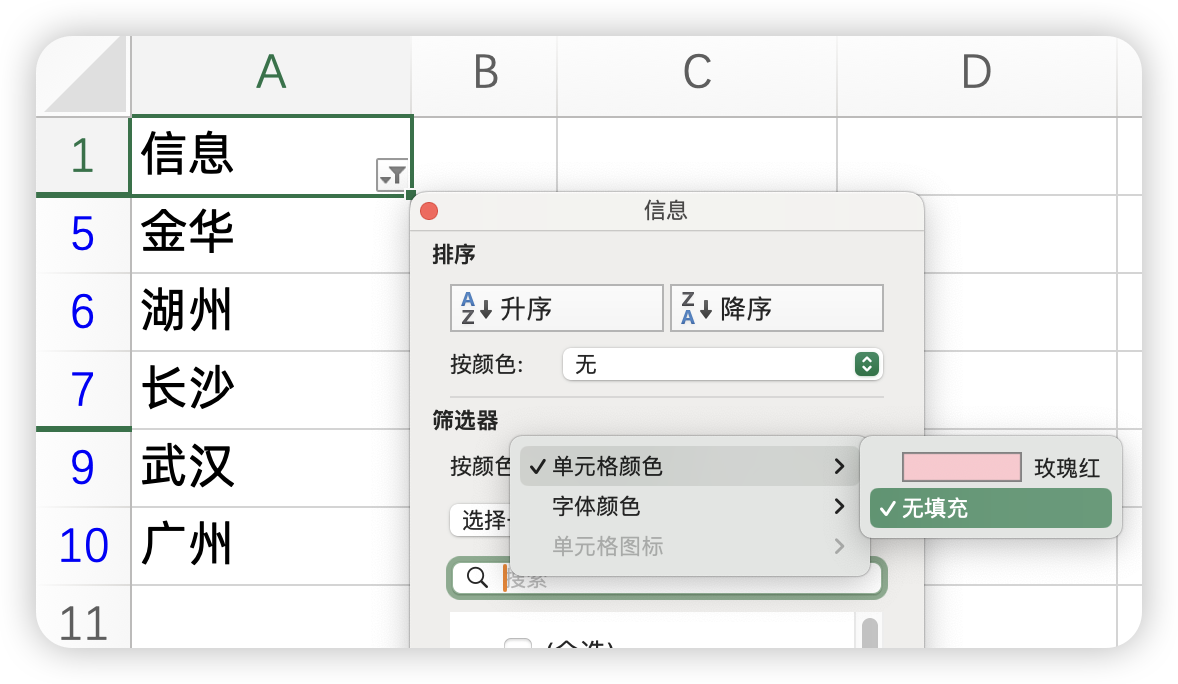Click the 玫瑰红 label text
Viewport: 1178px width, 684px height.
pyautogui.click(x=1067, y=468)
